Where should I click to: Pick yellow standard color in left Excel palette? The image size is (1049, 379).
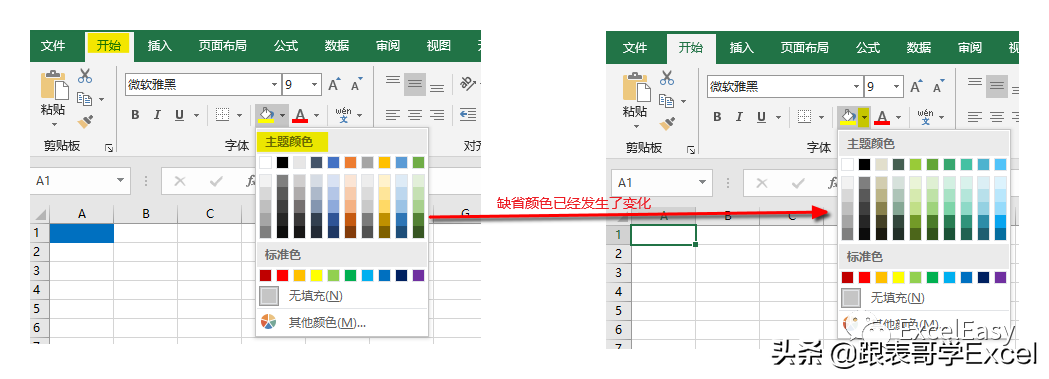click(316, 275)
